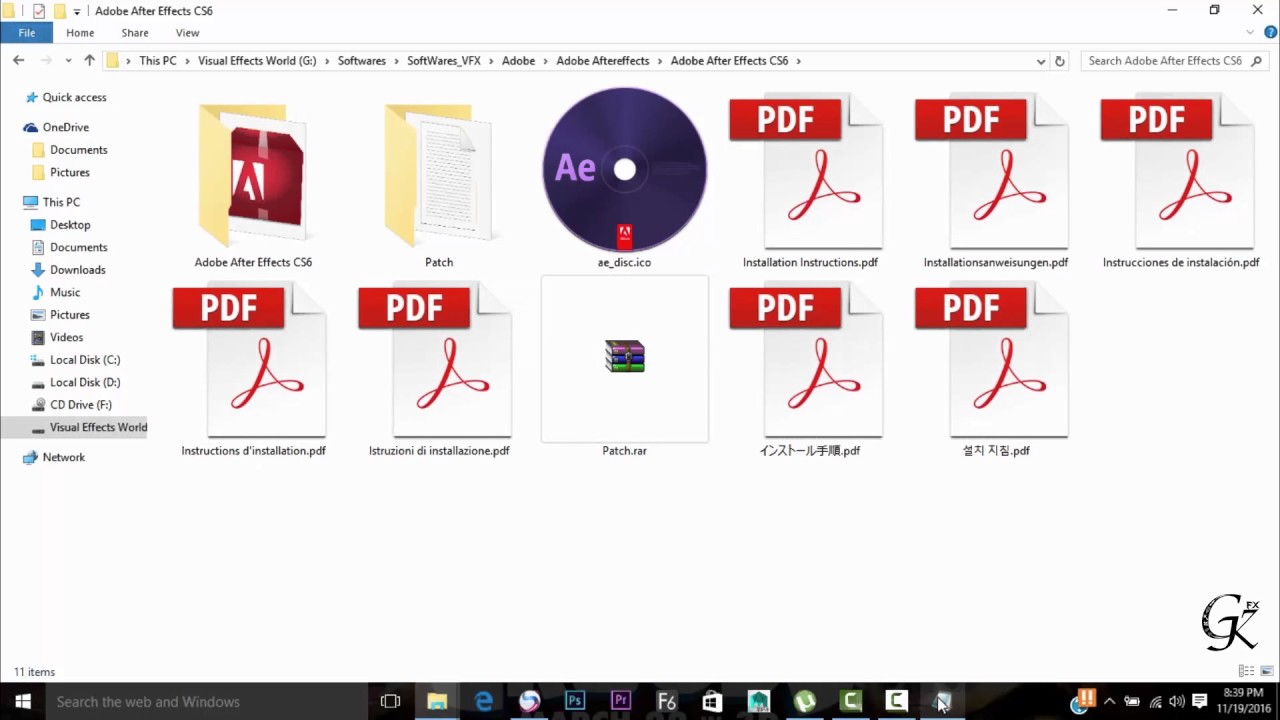Select the ae_disc.ico file
1280x720 pixels.
624,180
